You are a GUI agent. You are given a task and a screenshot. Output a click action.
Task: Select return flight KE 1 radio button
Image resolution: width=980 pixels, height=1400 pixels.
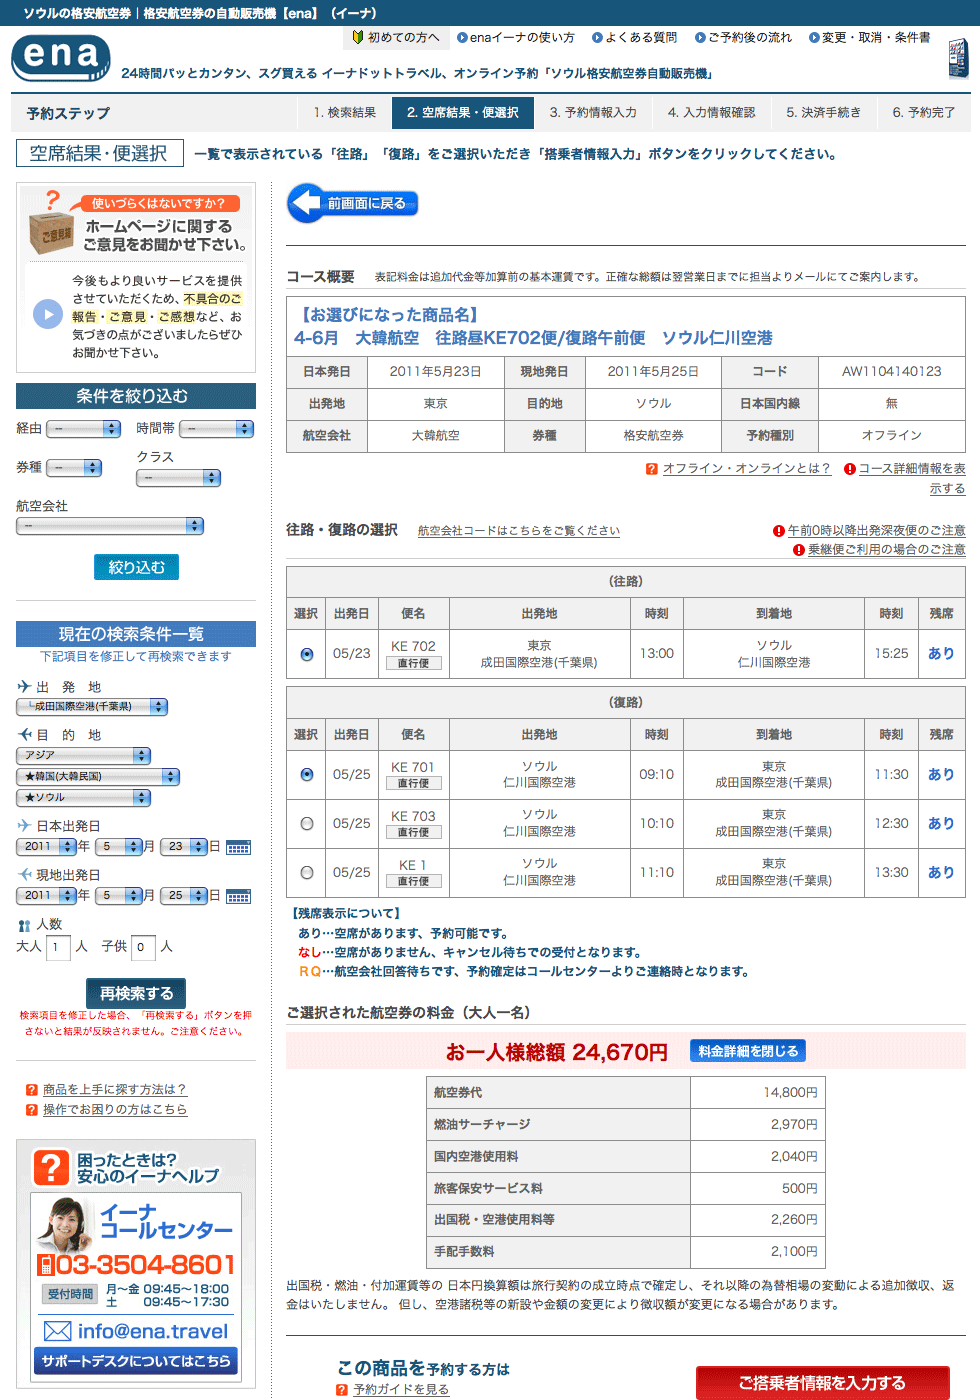pyautogui.click(x=307, y=872)
